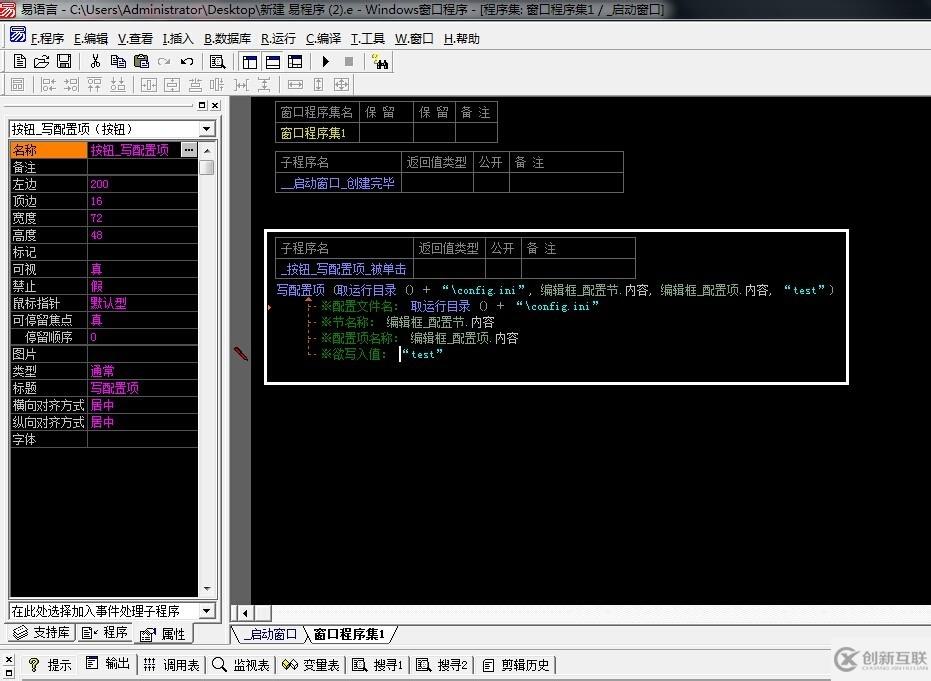
Task: Open the R.运行 menu
Action: 278,39
